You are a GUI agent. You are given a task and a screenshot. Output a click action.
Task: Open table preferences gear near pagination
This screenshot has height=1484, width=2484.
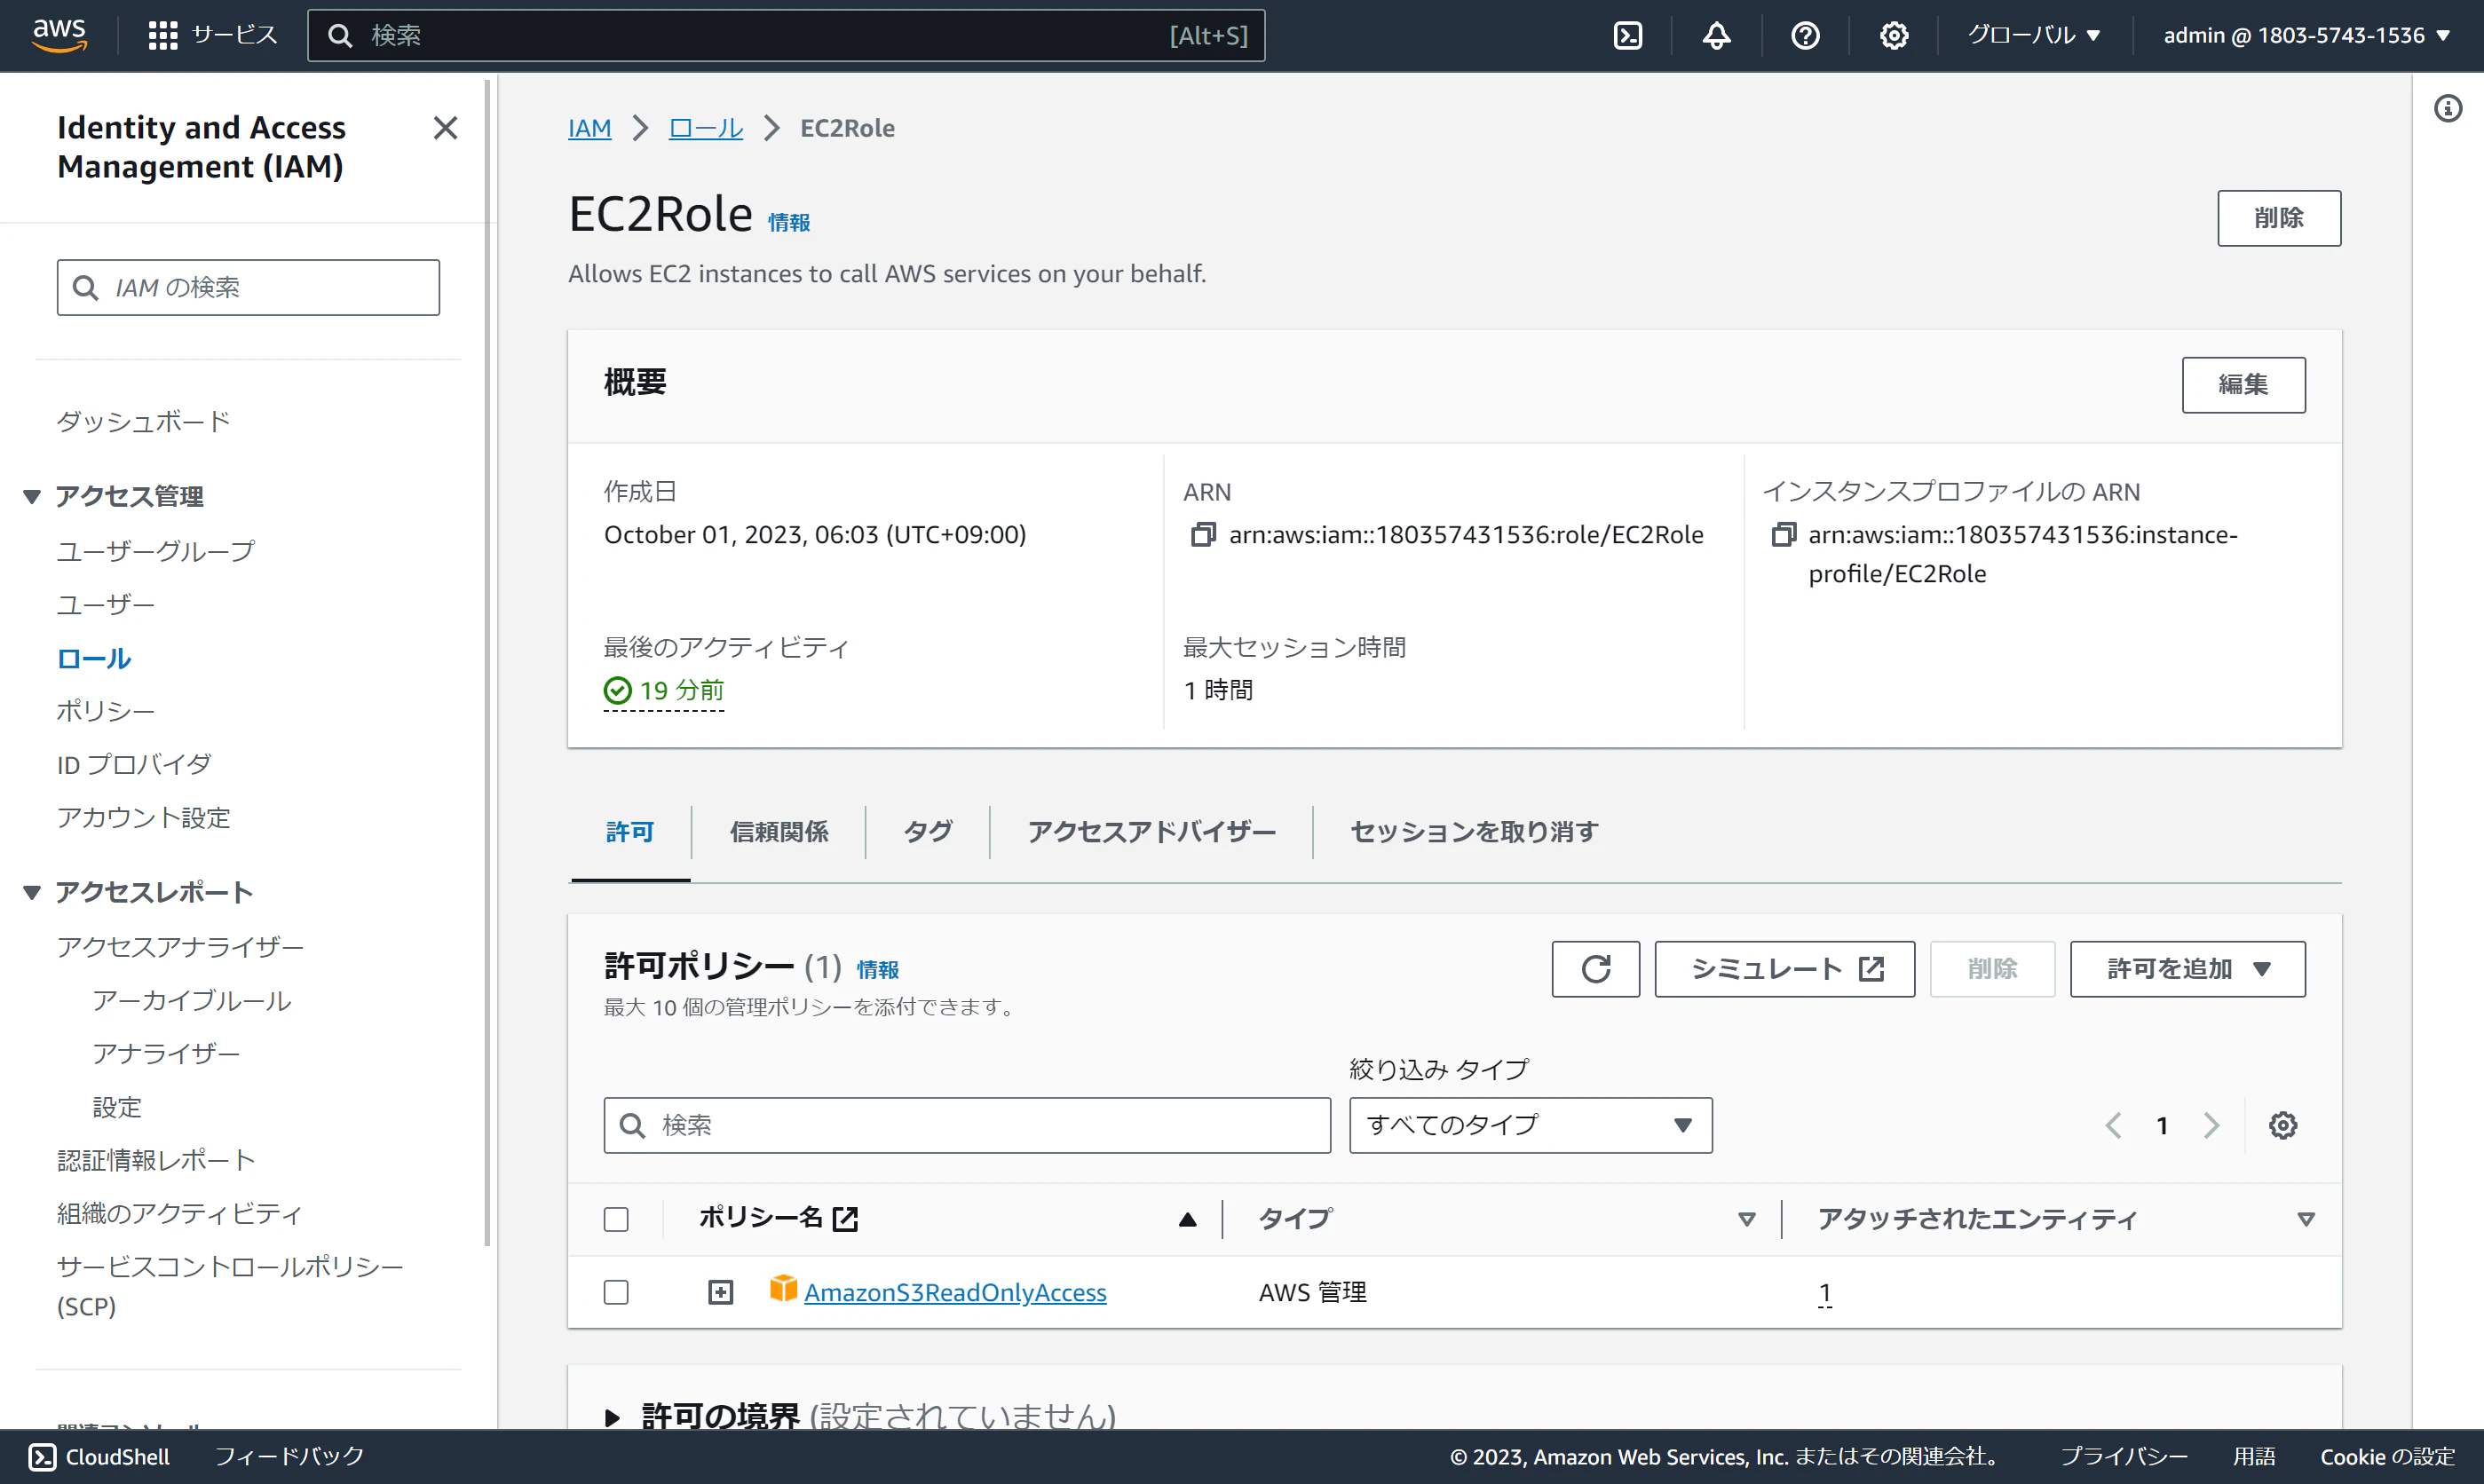(2283, 1125)
